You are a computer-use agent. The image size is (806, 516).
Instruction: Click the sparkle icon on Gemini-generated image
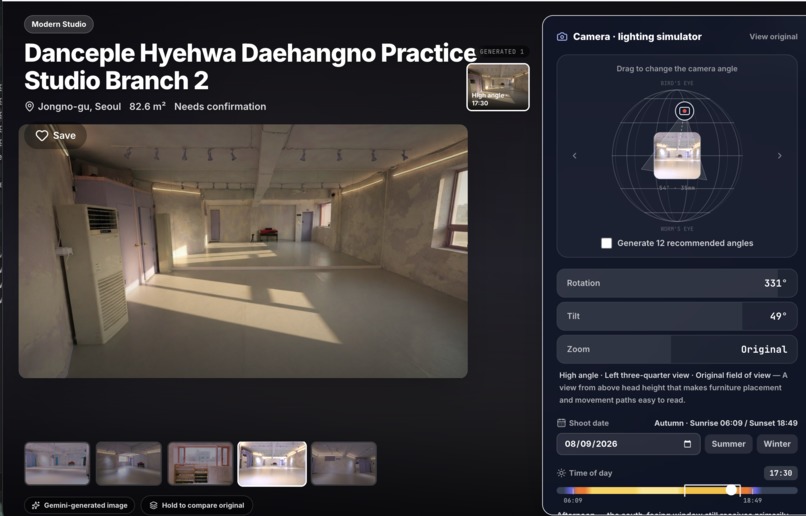coord(35,505)
